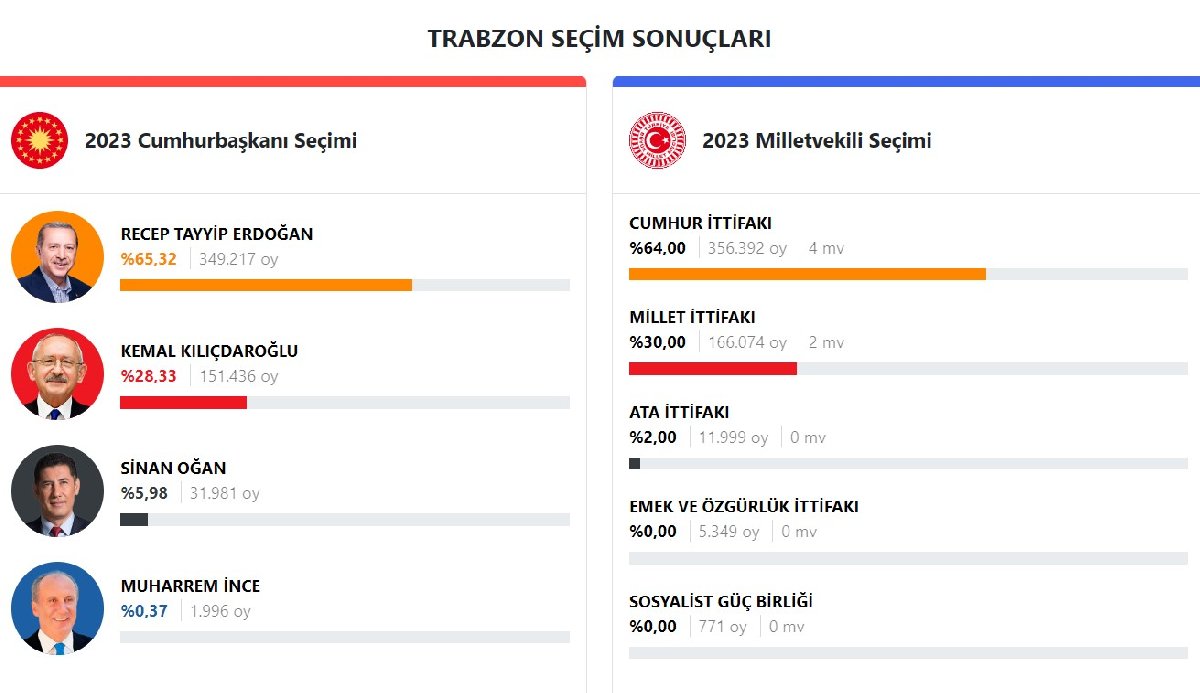The width and height of the screenshot is (1200, 693).
Task: Click the parliament emblem icon
Action: coord(657,140)
